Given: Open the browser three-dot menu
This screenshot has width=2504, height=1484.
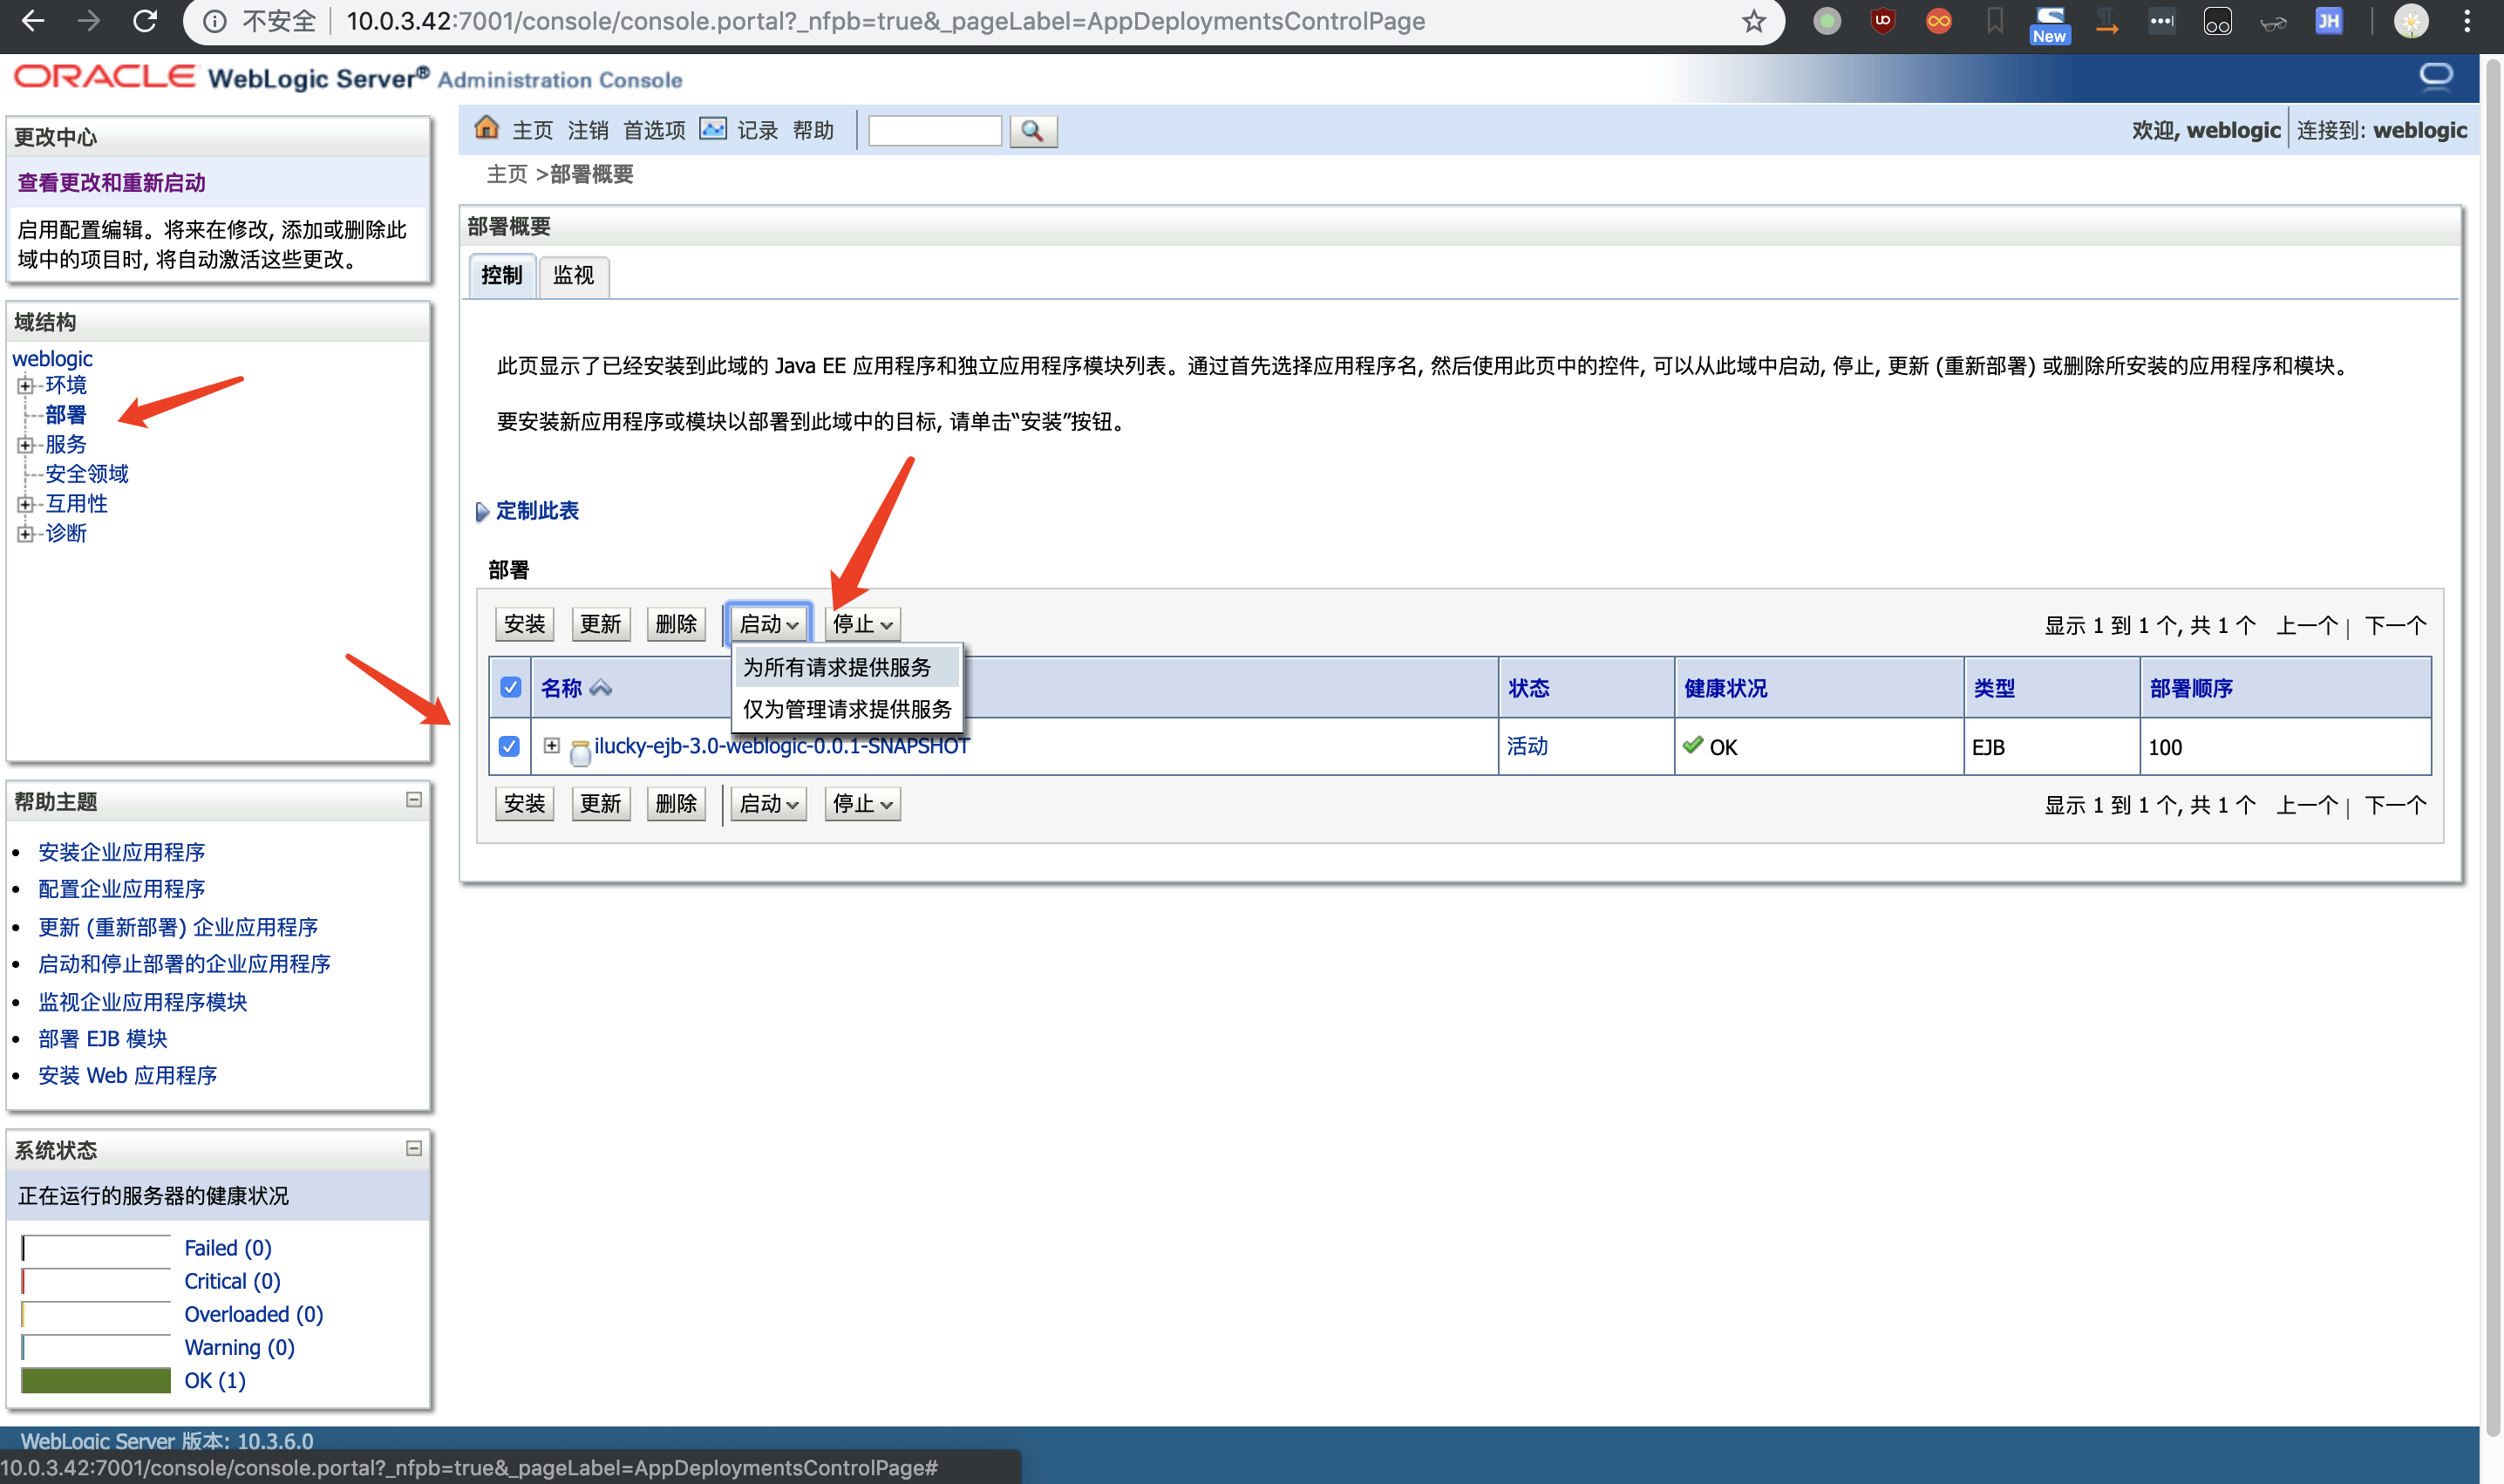Looking at the screenshot, I should [x=2467, y=21].
